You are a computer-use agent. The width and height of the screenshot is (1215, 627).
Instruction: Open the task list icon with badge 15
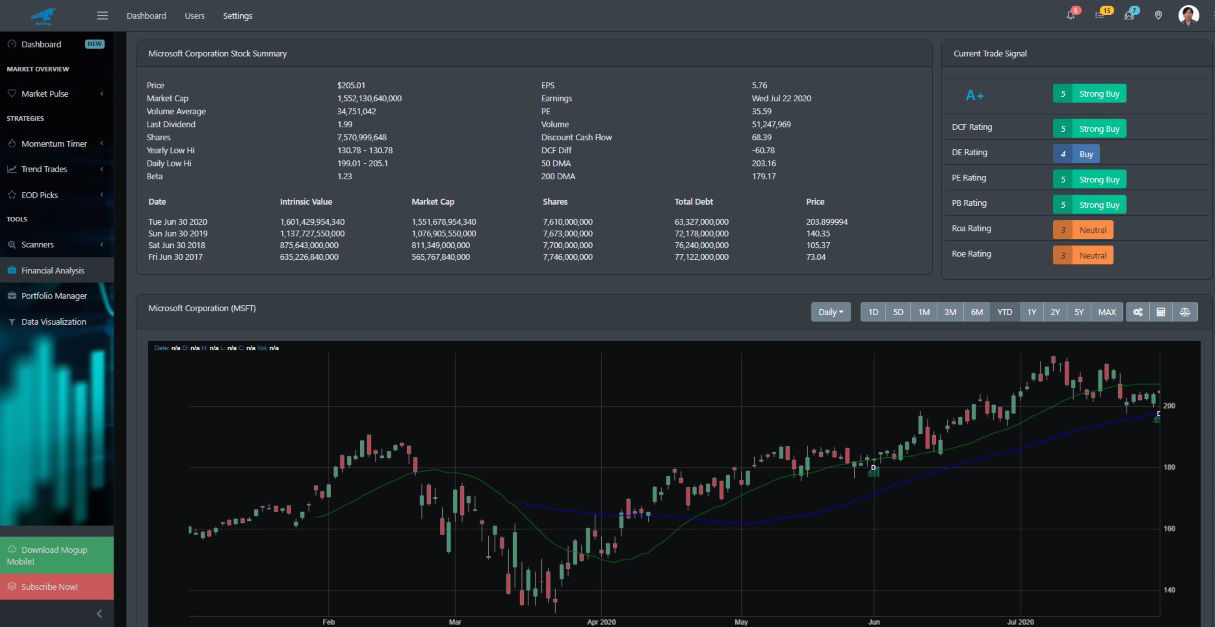(1100, 15)
